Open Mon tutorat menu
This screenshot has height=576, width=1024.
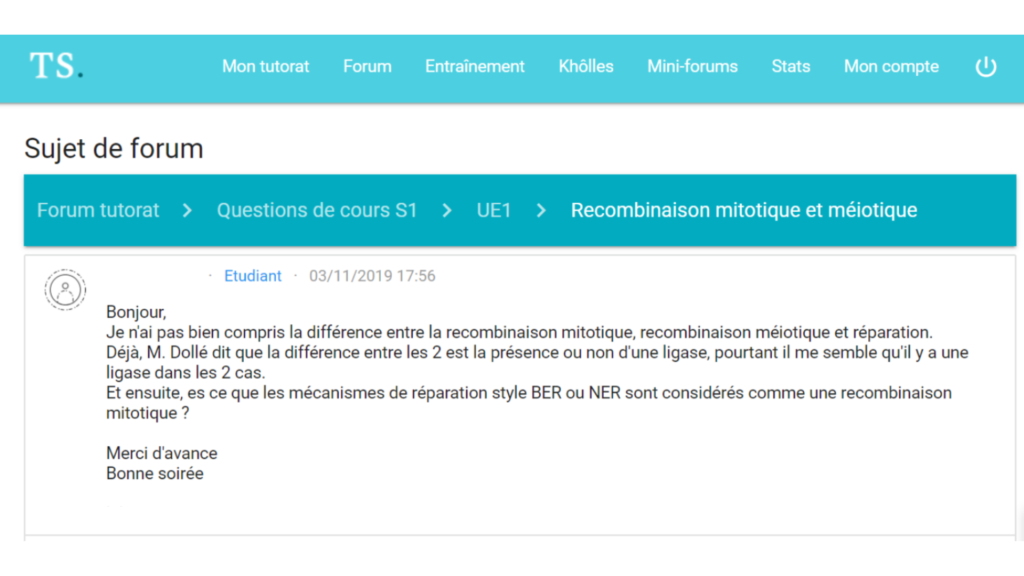point(265,67)
